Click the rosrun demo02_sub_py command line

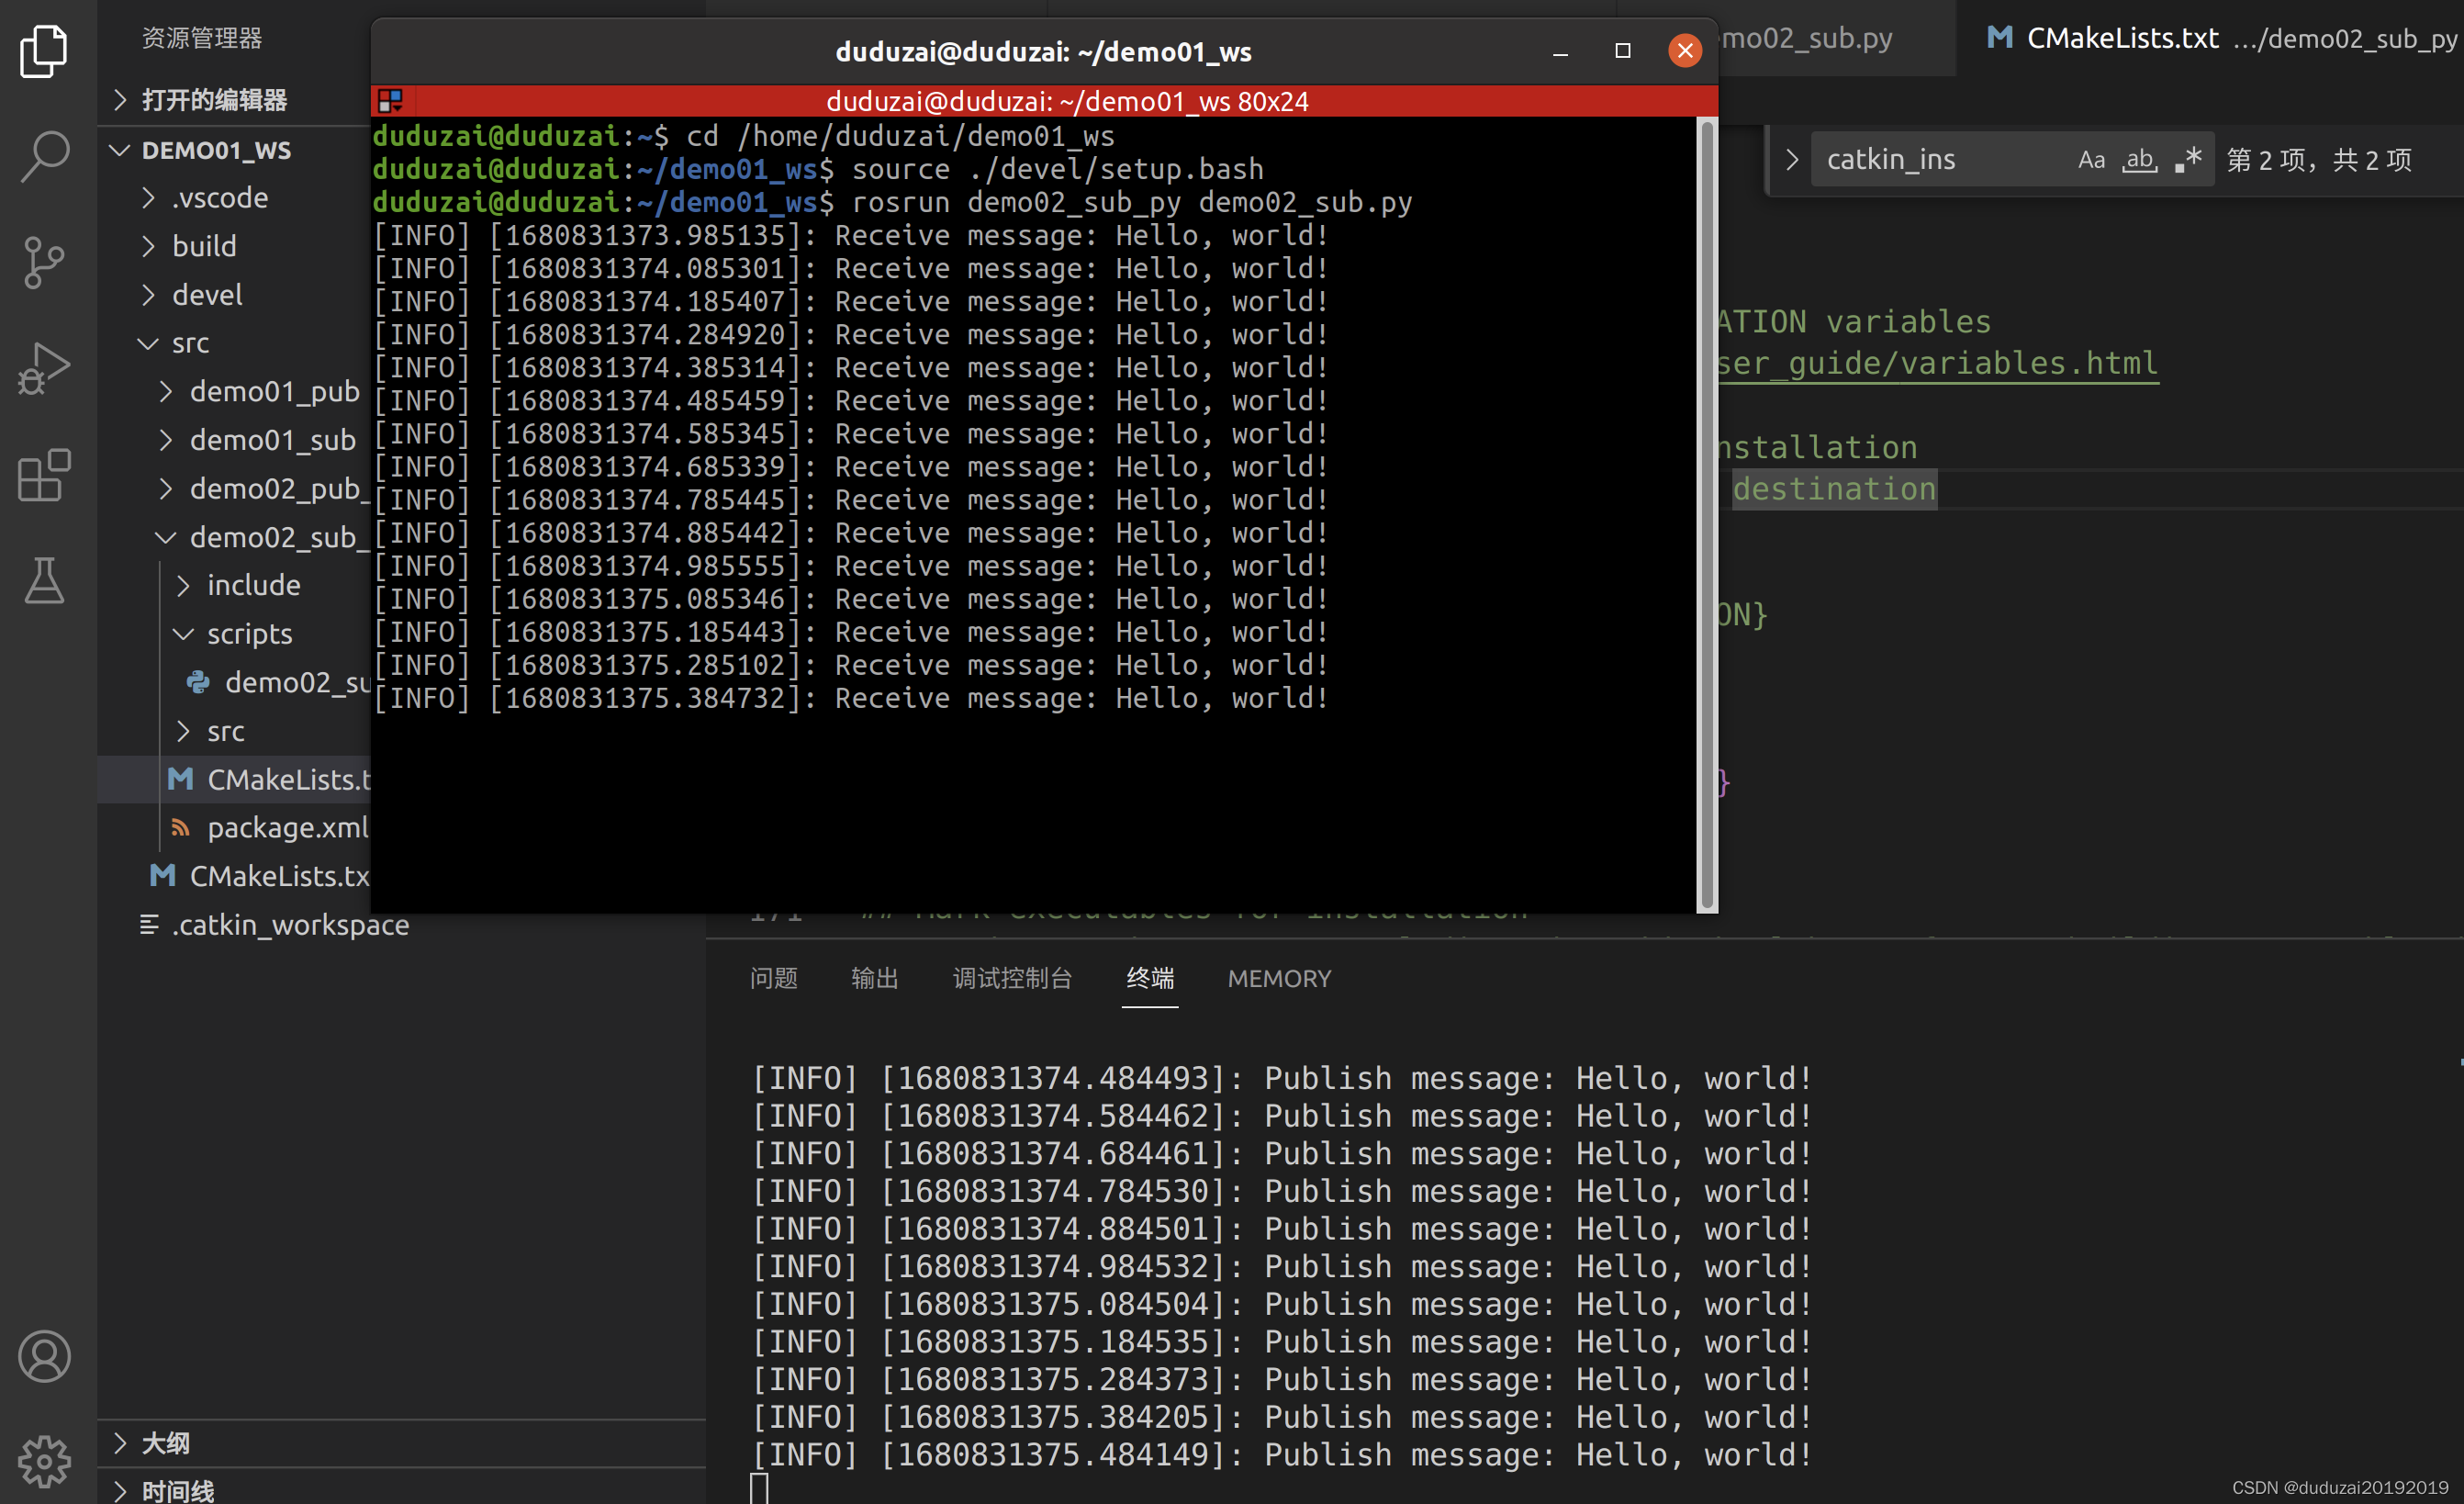click(892, 202)
